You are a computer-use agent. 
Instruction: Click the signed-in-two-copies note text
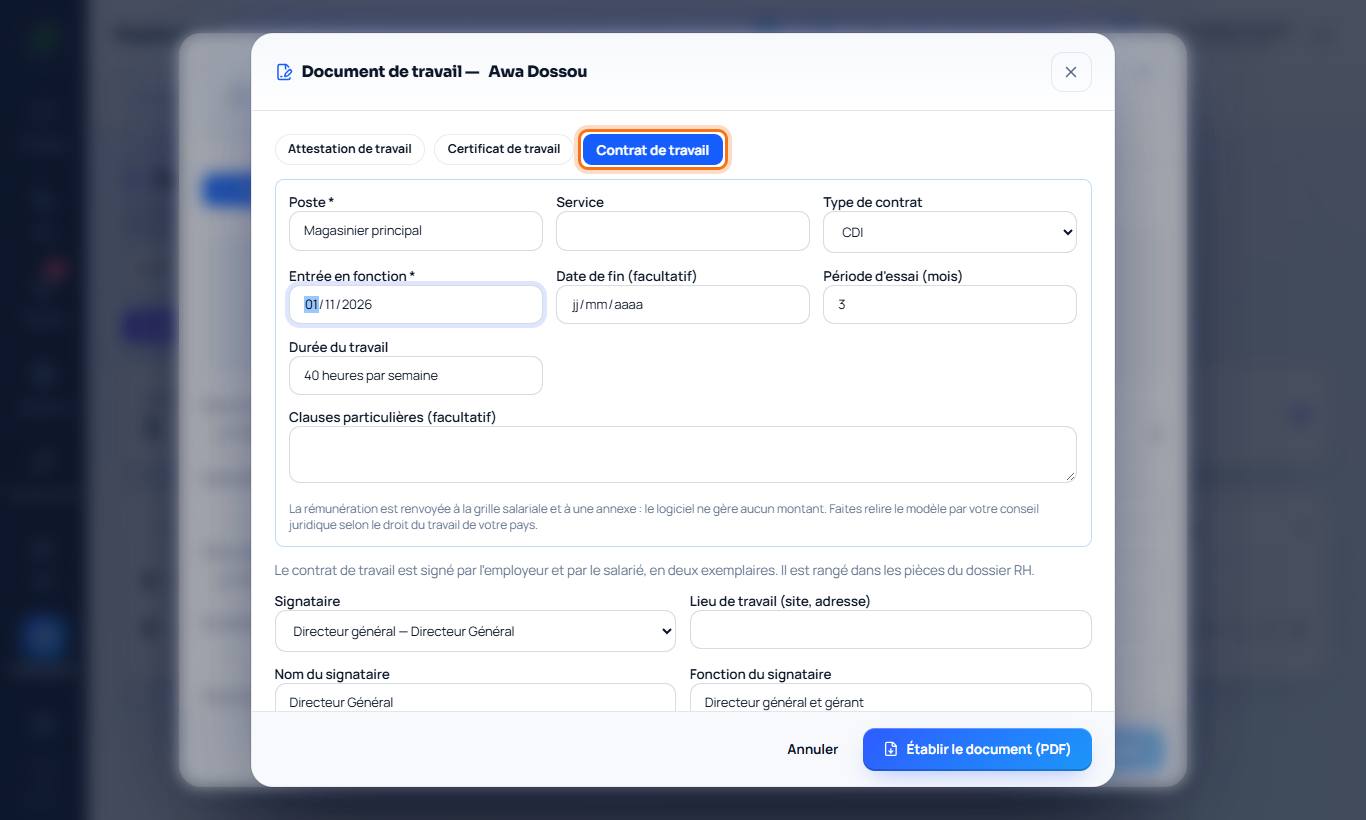654,571
